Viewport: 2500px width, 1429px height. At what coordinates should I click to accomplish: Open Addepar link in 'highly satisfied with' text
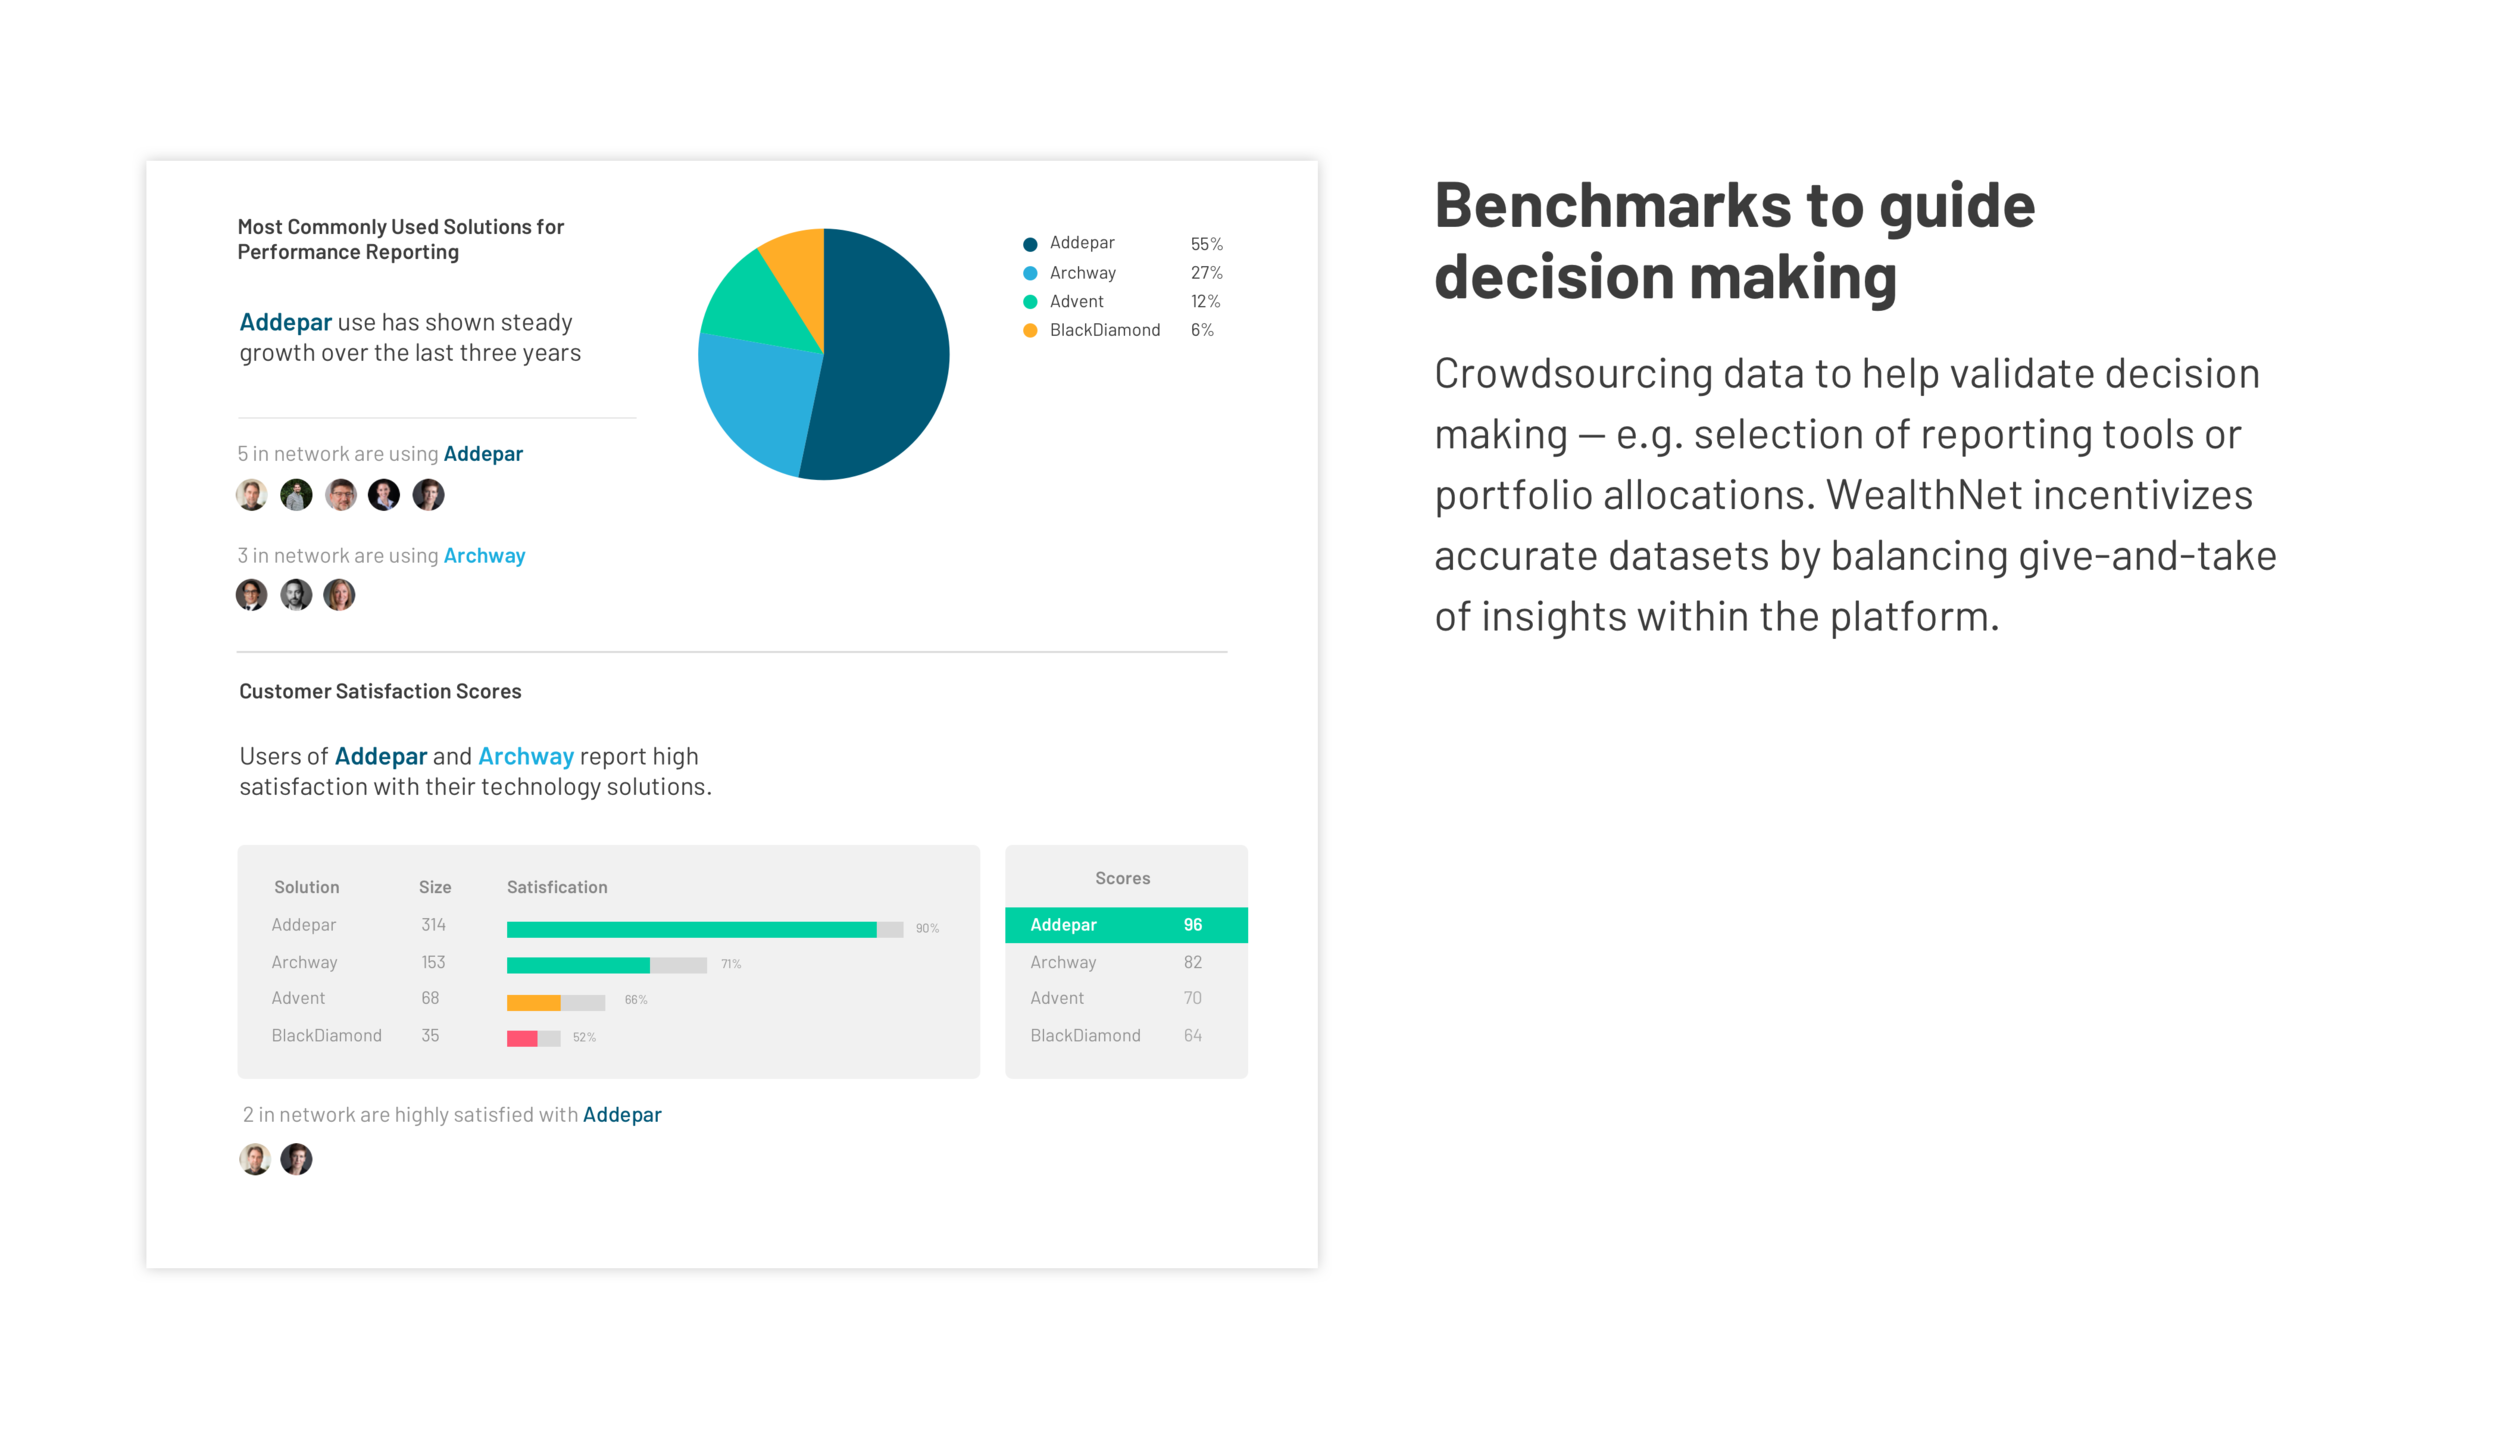pyautogui.click(x=622, y=1115)
